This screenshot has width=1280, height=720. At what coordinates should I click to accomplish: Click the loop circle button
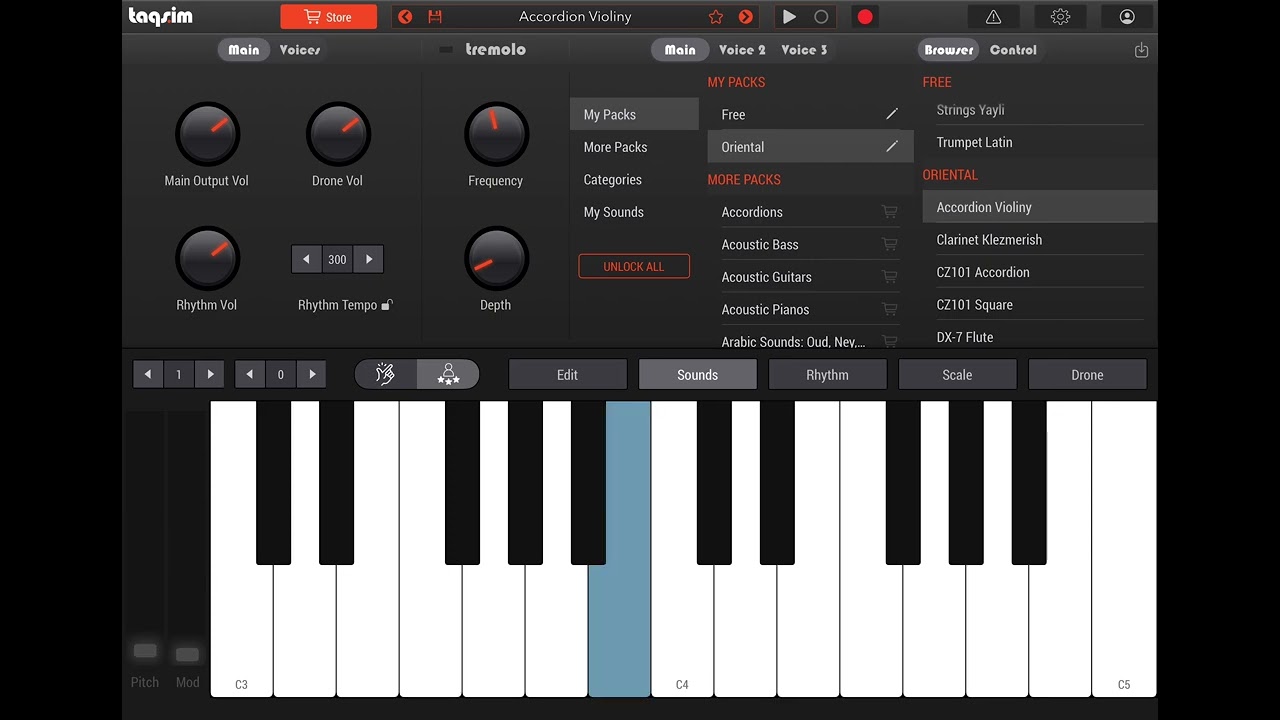821,17
